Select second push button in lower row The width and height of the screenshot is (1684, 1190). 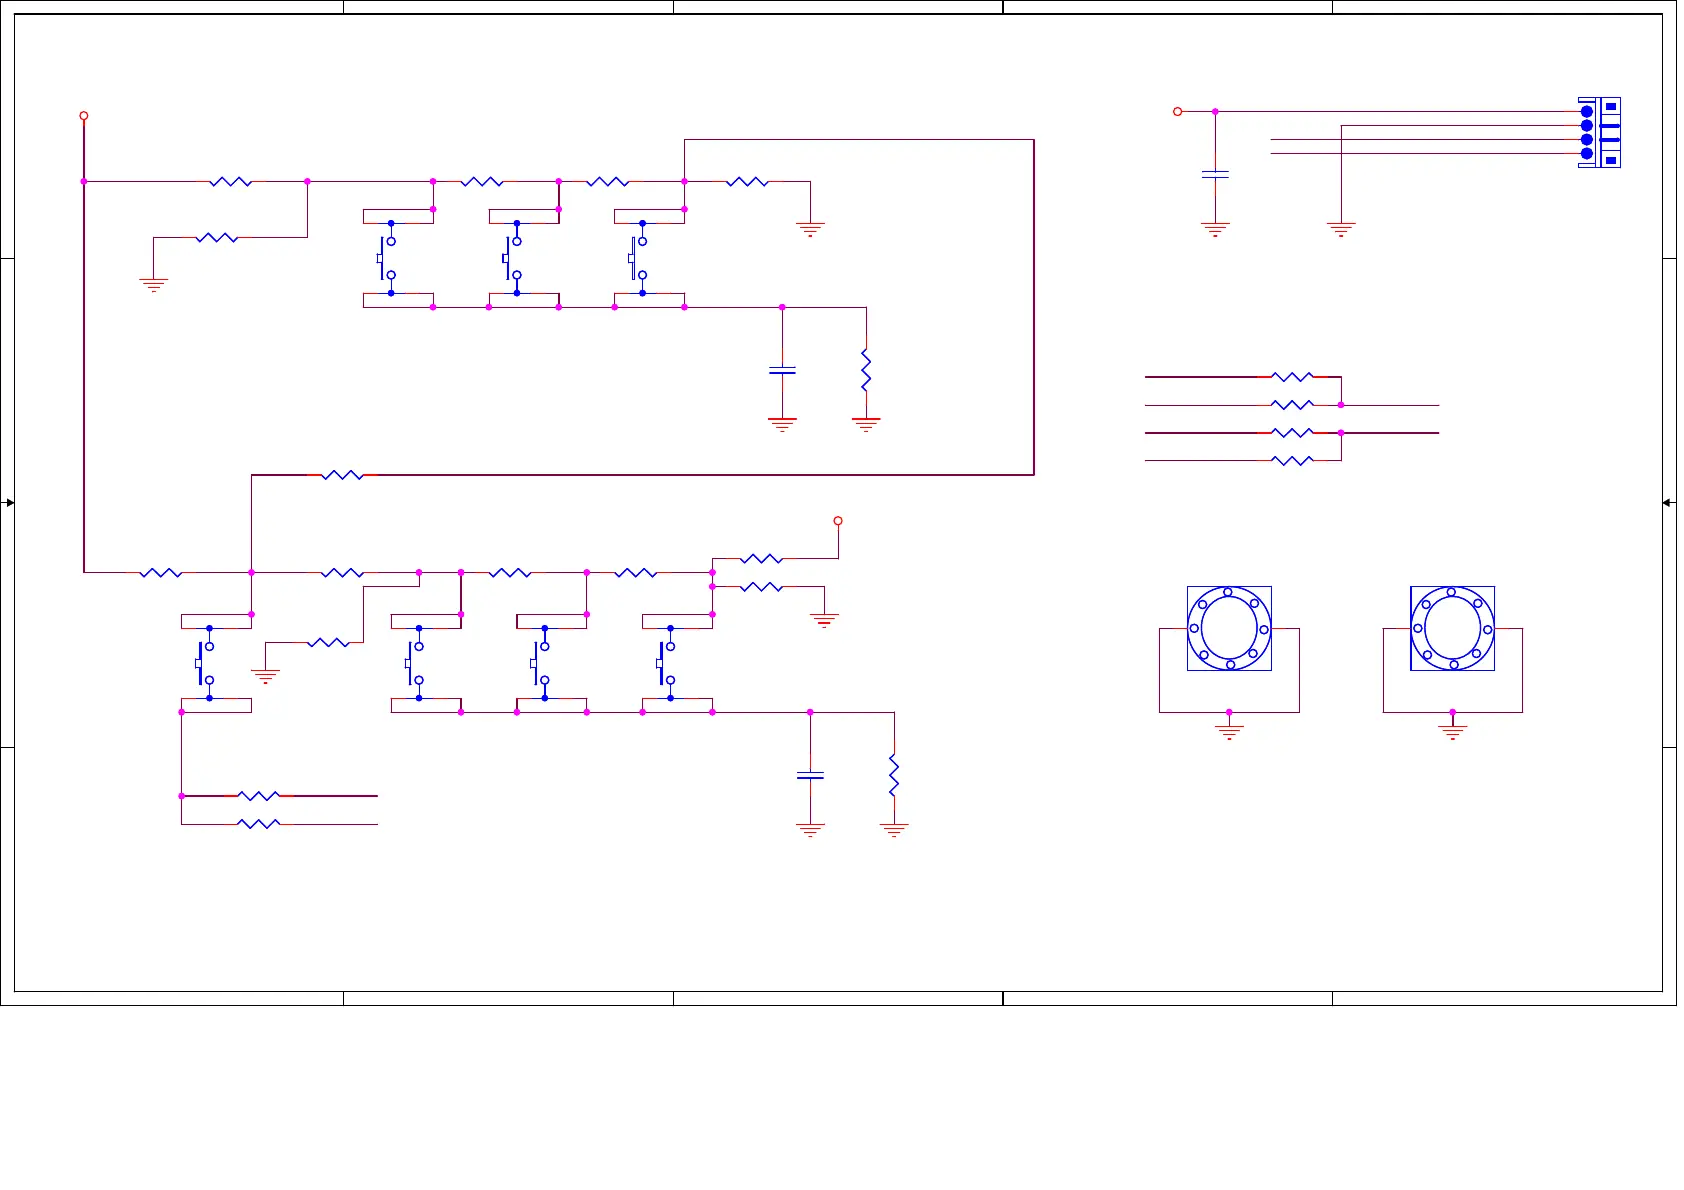pos(415,663)
